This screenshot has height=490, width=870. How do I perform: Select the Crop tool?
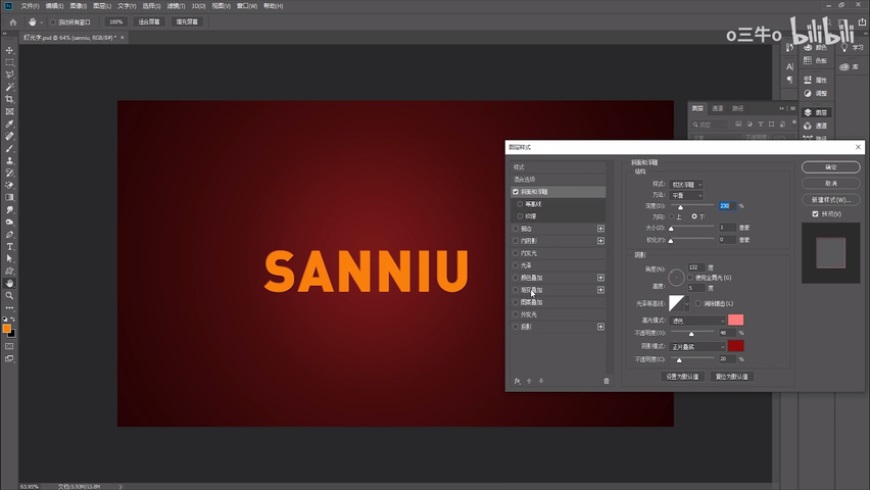click(10, 99)
